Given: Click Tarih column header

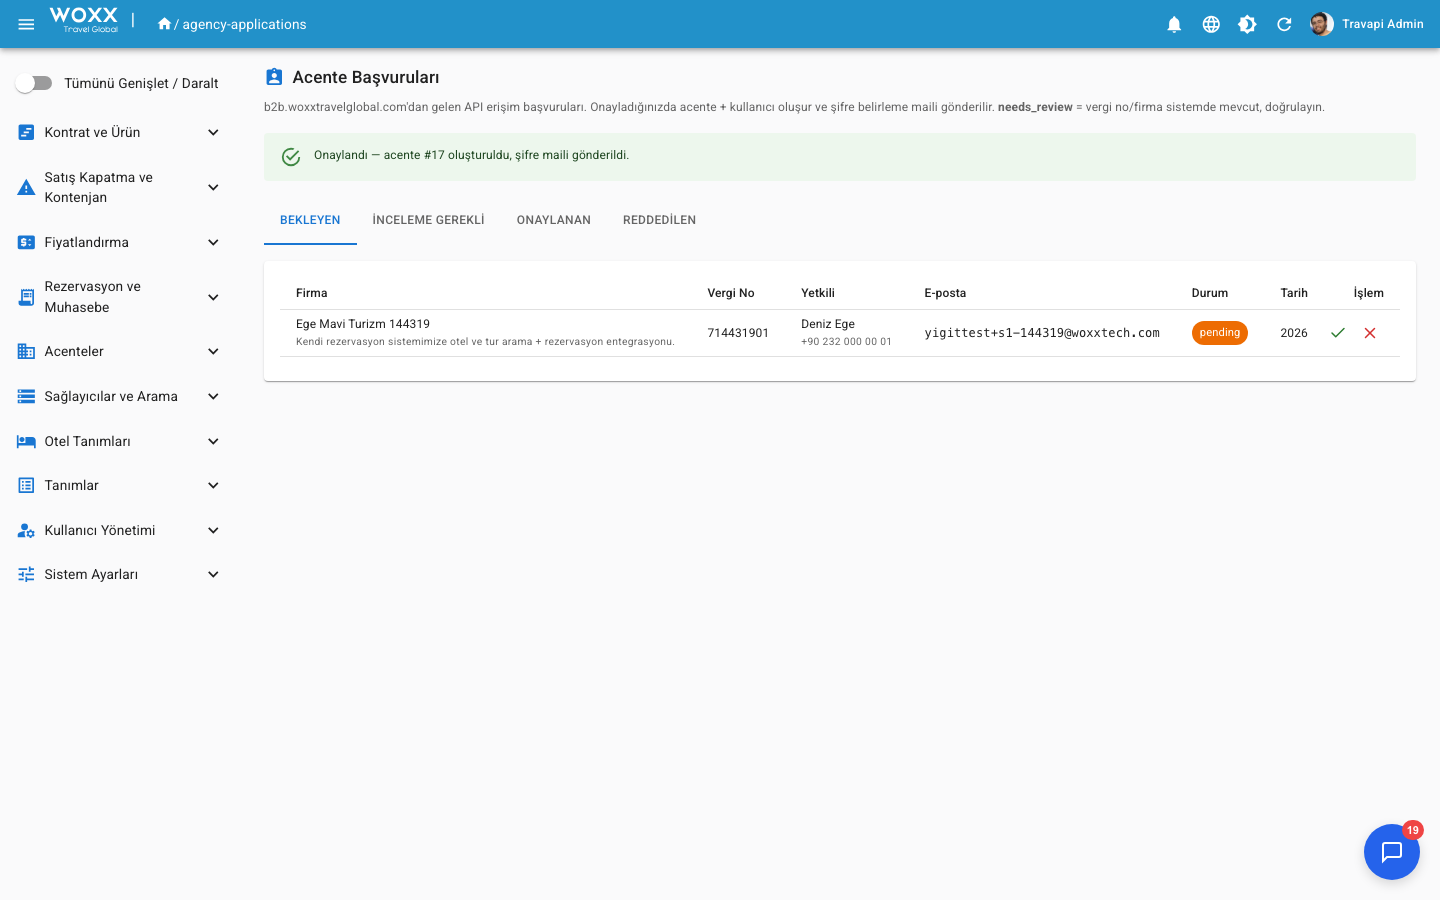Looking at the screenshot, I should [1294, 293].
